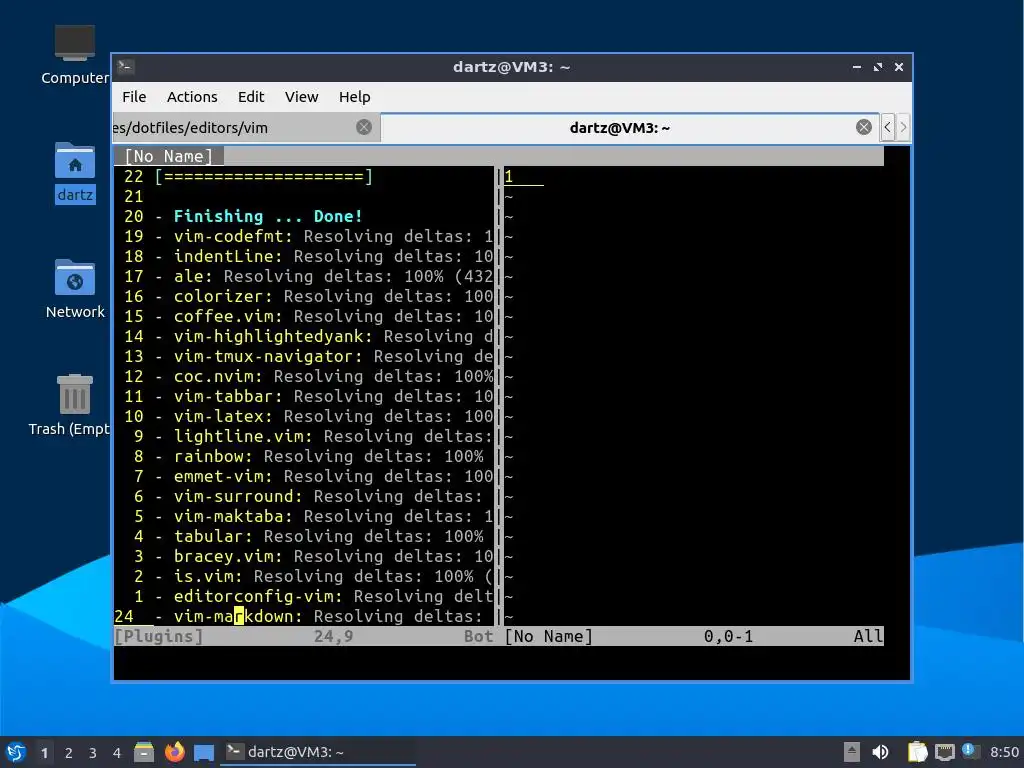Click the [No Name] vim tab label

click(168, 156)
